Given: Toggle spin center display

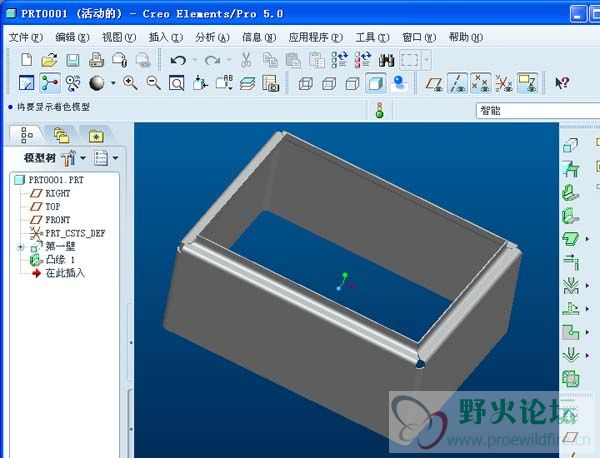Looking at the screenshot, I should (x=49, y=83).
